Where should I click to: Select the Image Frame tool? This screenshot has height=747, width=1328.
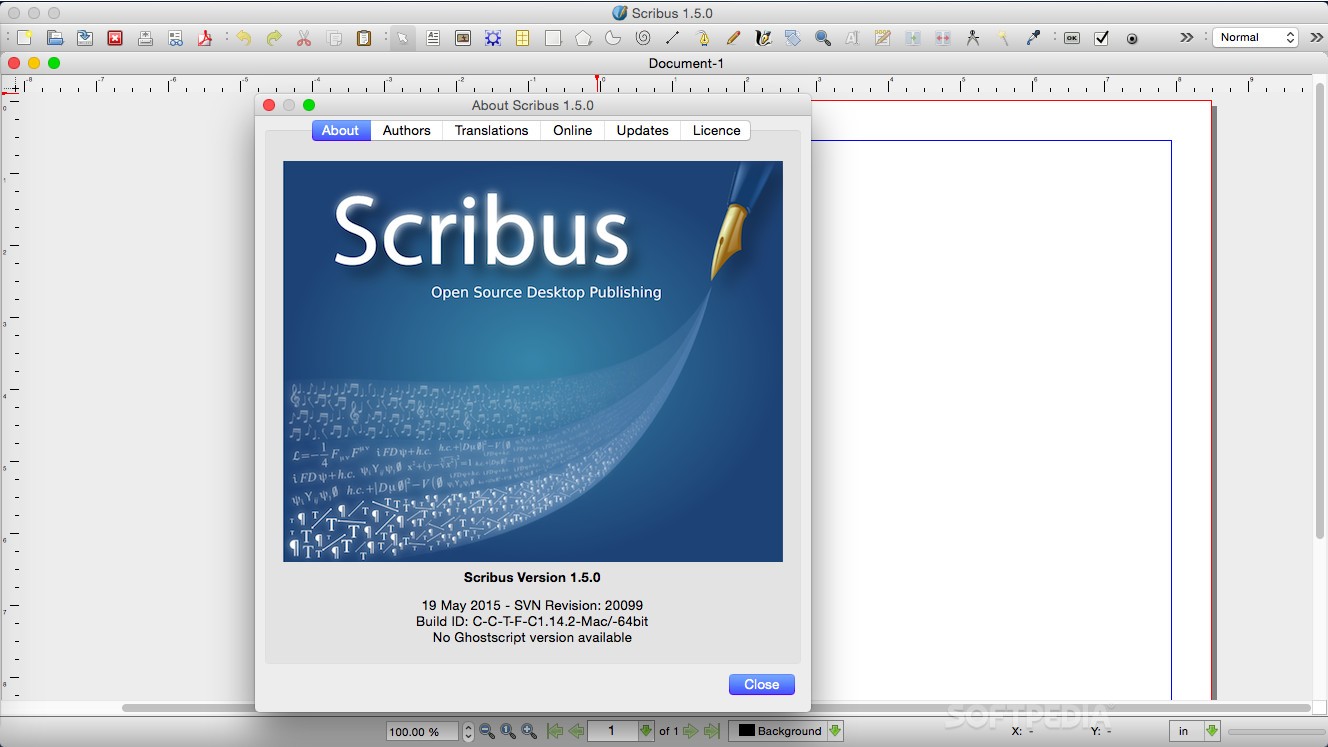tap(463, 38)
